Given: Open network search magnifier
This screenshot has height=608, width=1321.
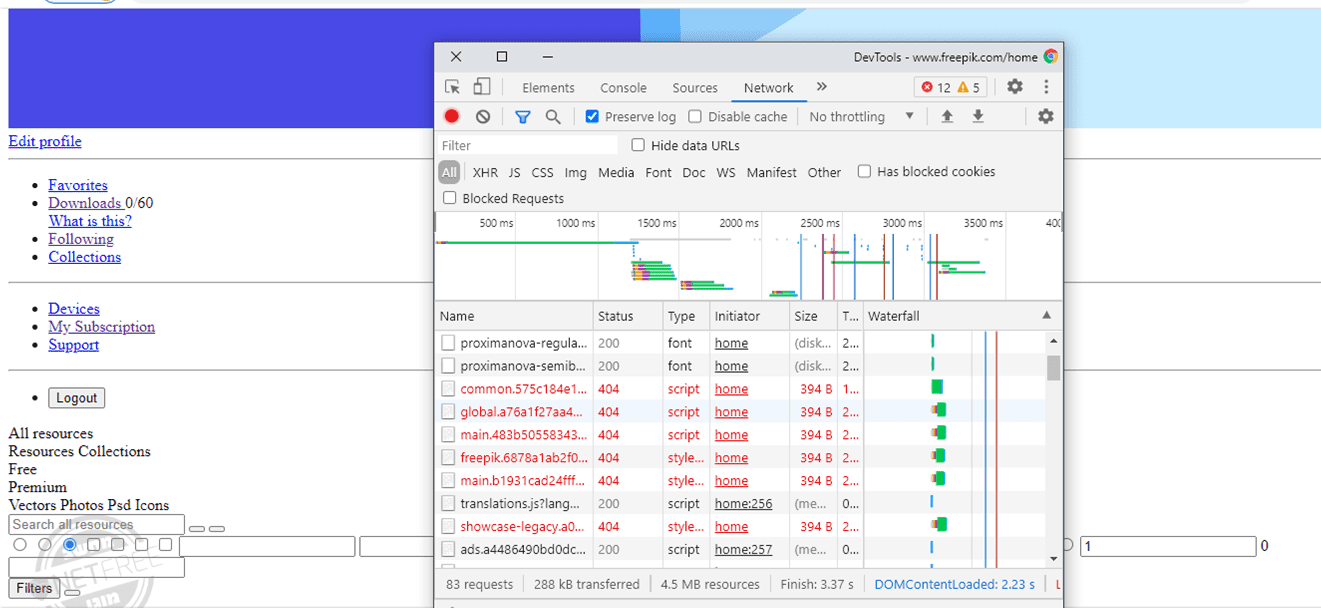Looking at the screenshot, I should tap(553, 117).
